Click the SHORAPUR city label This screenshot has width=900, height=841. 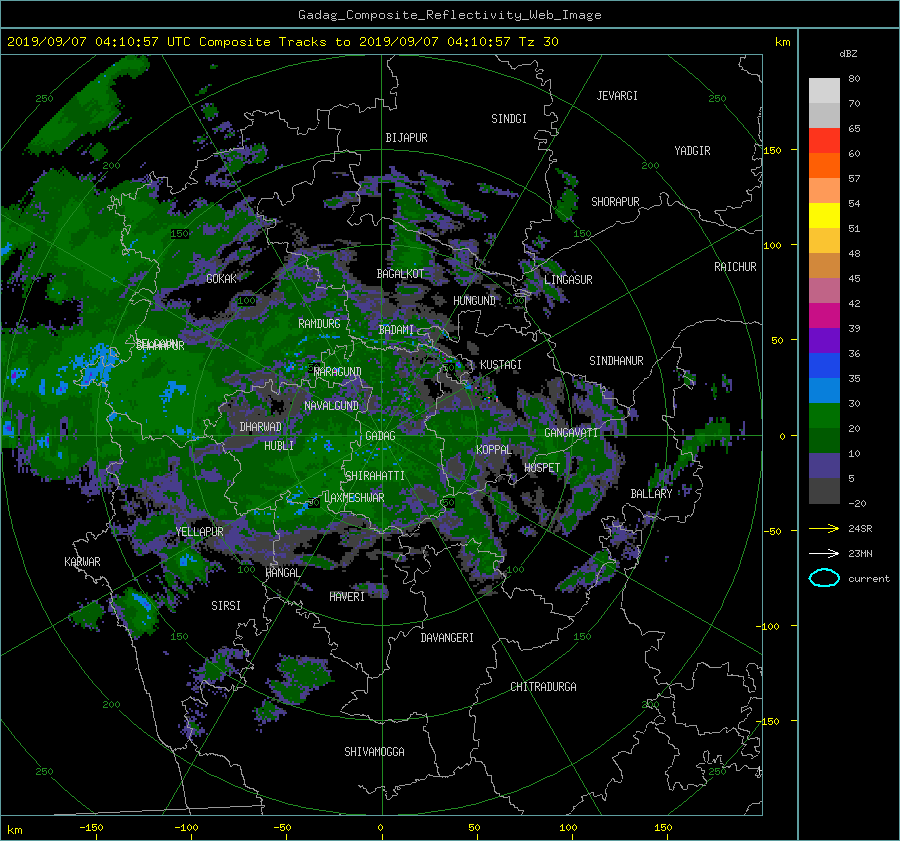pyautogui.click(x=615, y=202)
